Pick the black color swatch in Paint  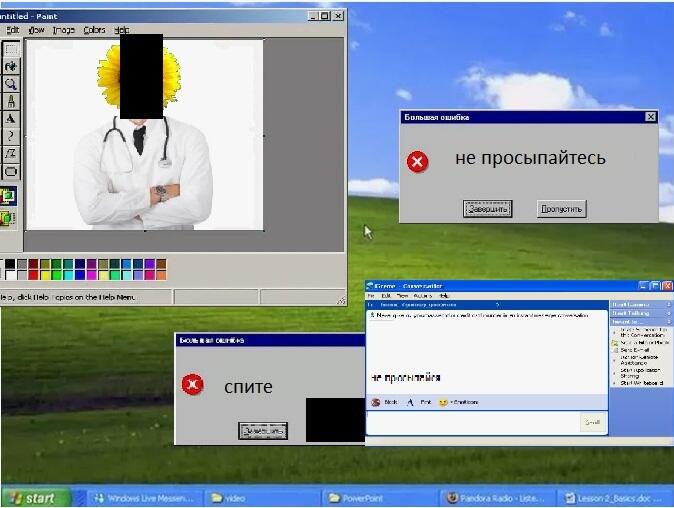coord(10,263)
